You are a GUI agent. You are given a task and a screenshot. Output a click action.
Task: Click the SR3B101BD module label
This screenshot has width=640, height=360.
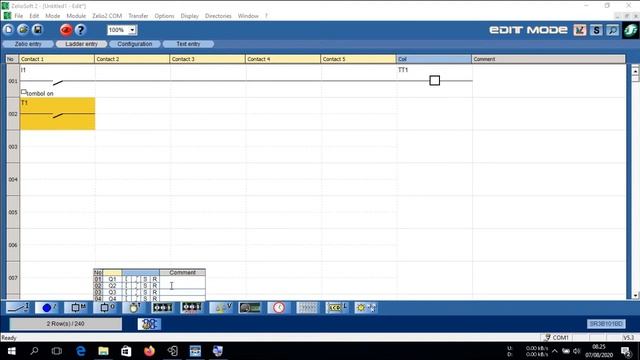[x=606, y=324]
